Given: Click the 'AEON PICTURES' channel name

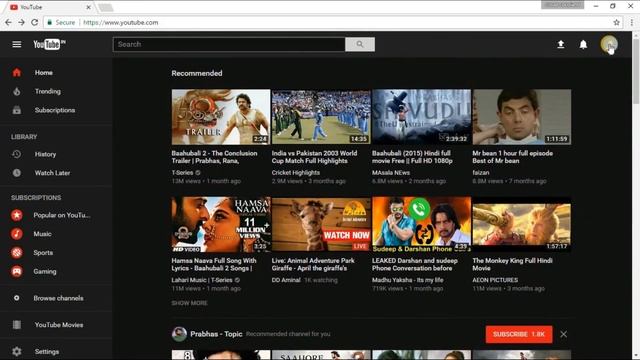Looking at the screenshot, I should [x=495, y=280].
